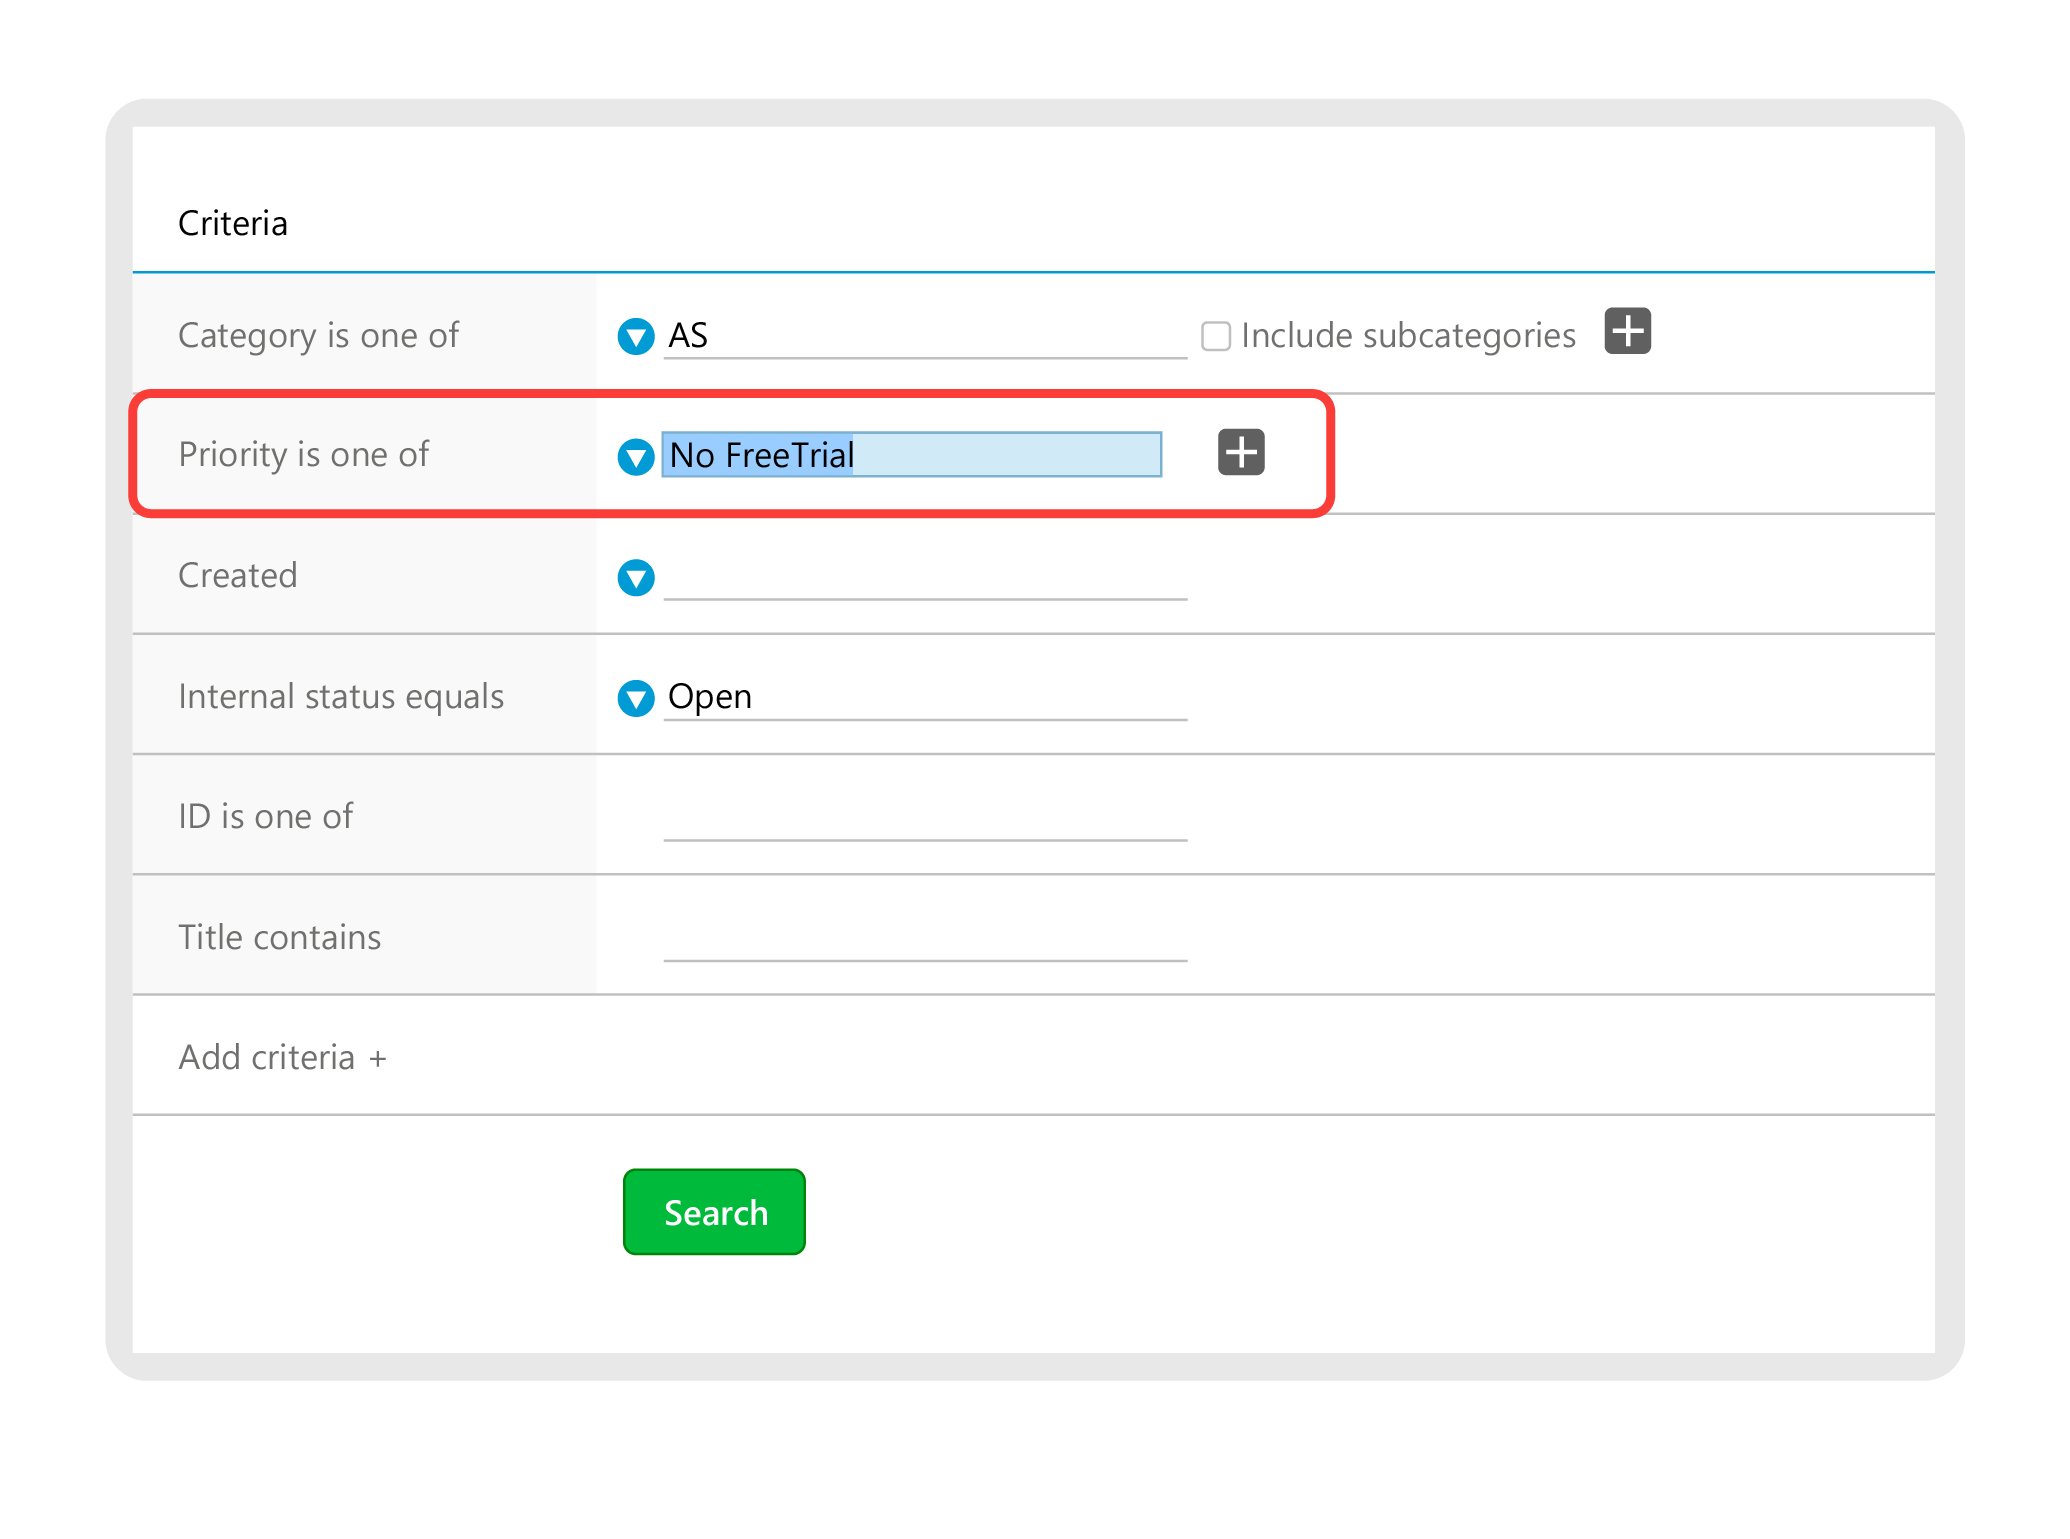Click the ID is one of input field
This screenshot has width=2070, height=1539.
pos(925,817)
